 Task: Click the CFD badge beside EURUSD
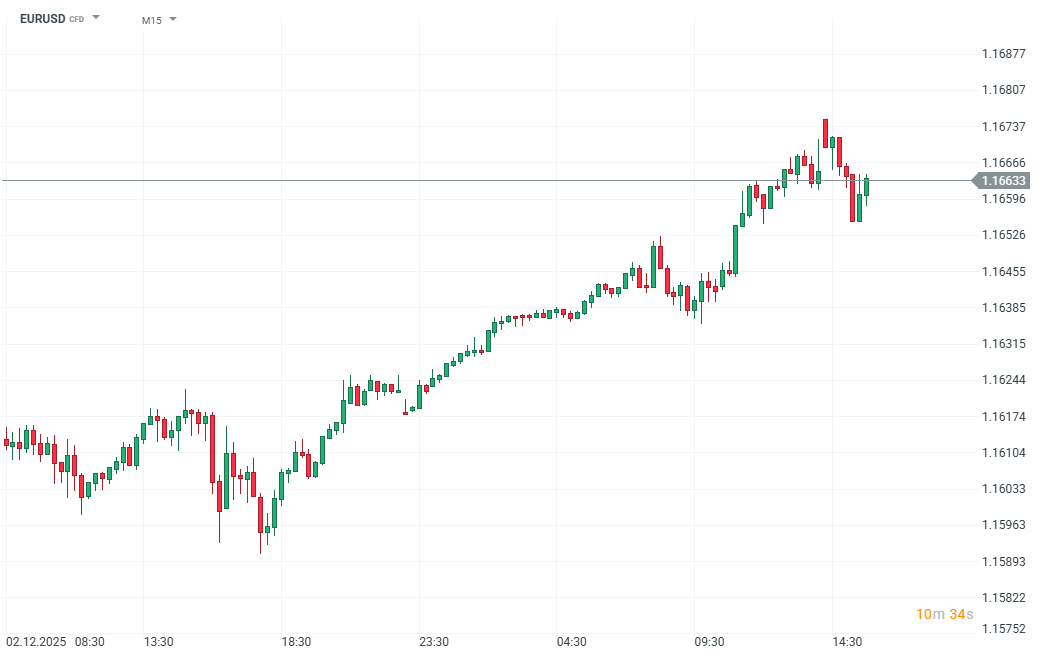click(x=77, y=20)
